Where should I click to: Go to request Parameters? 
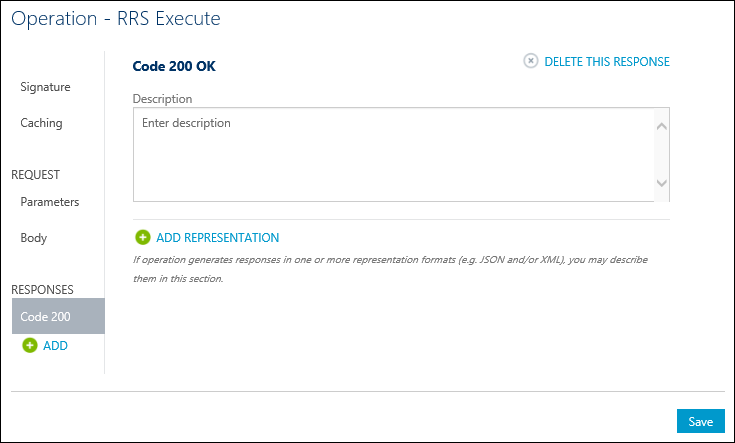click(50, 202)
